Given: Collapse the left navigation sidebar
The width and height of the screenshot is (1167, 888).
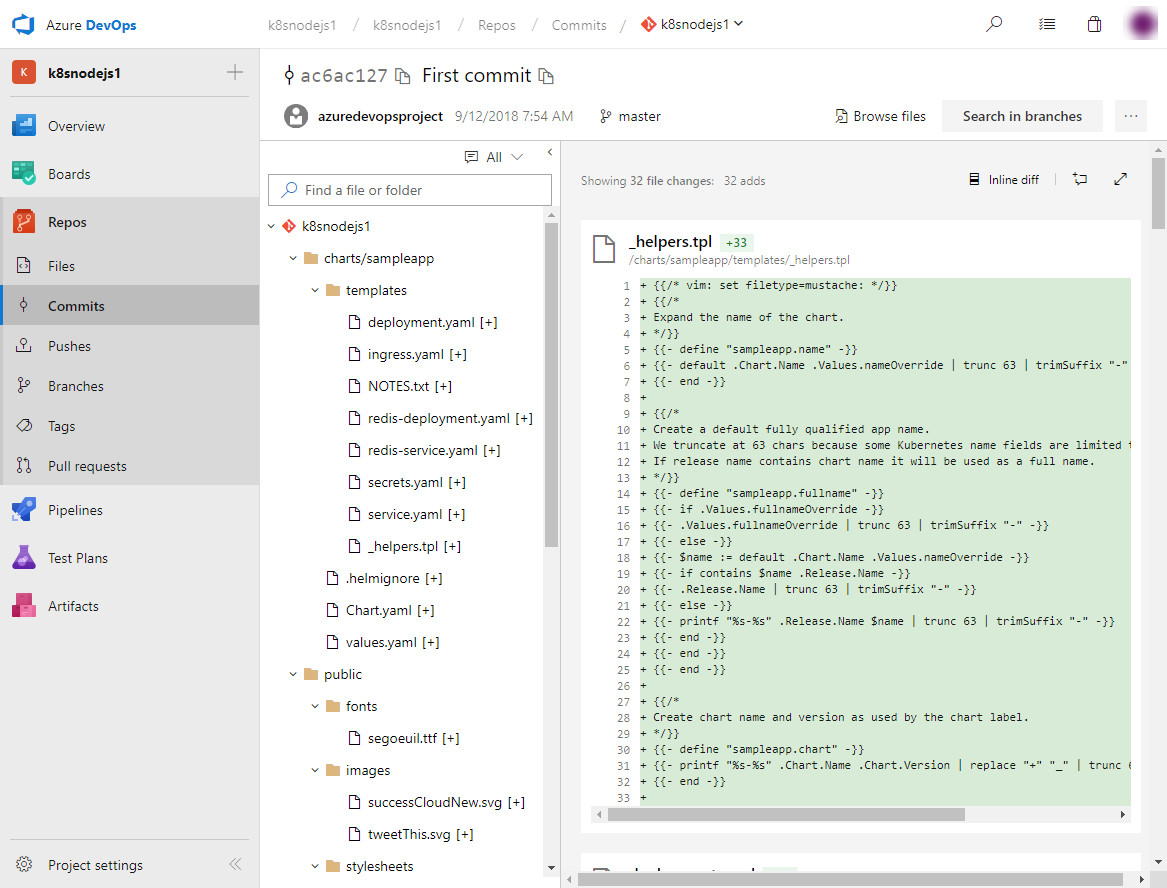Looking at the screenshot, I should [235, 865].
